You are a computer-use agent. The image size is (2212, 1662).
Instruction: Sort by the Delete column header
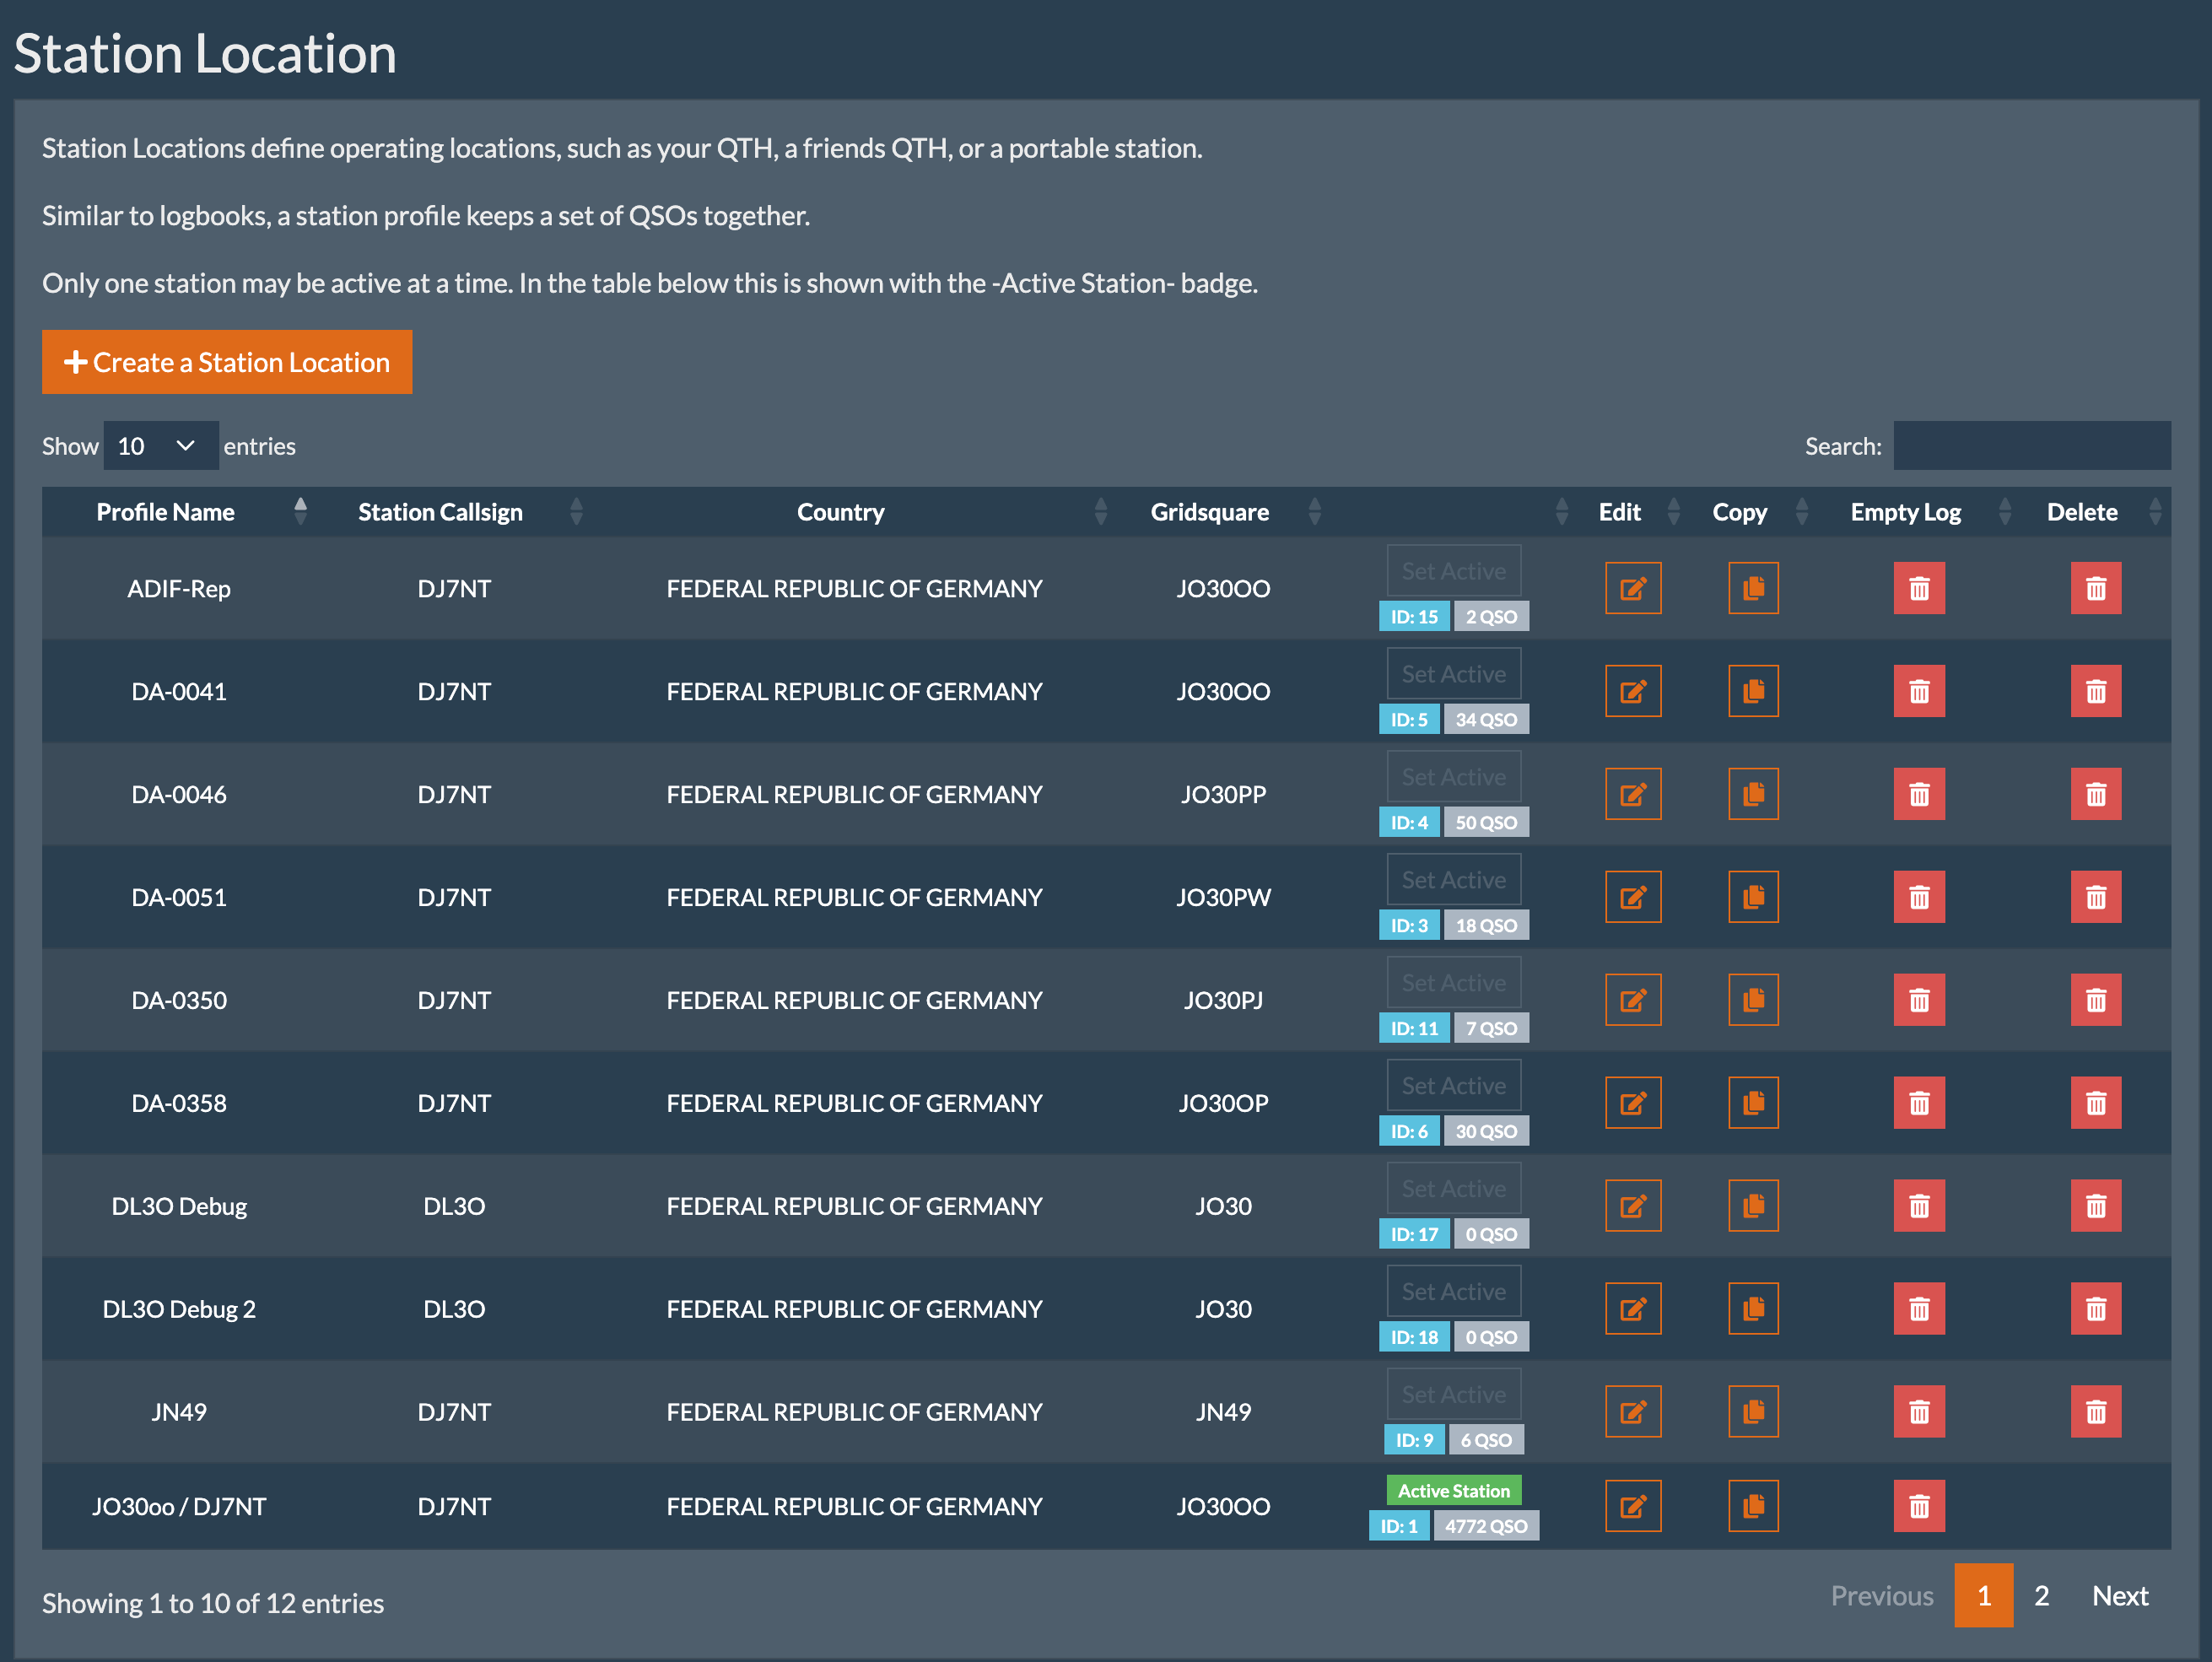coord(2096,512)
